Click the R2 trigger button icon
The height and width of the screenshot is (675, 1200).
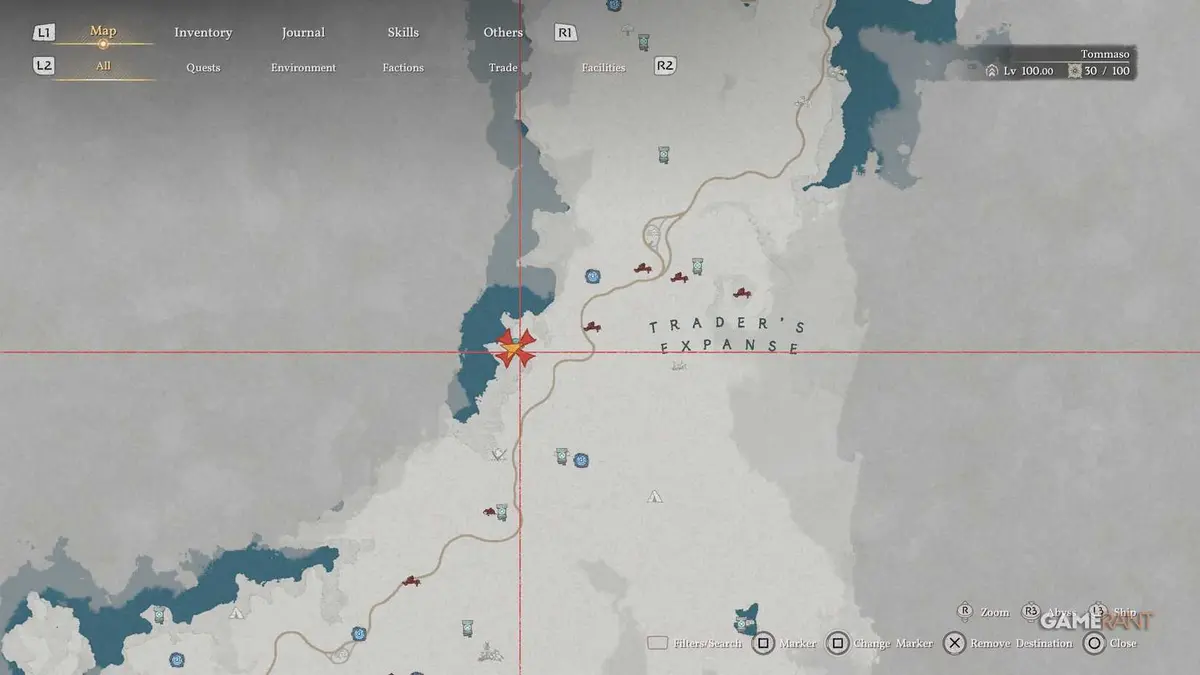665,66
